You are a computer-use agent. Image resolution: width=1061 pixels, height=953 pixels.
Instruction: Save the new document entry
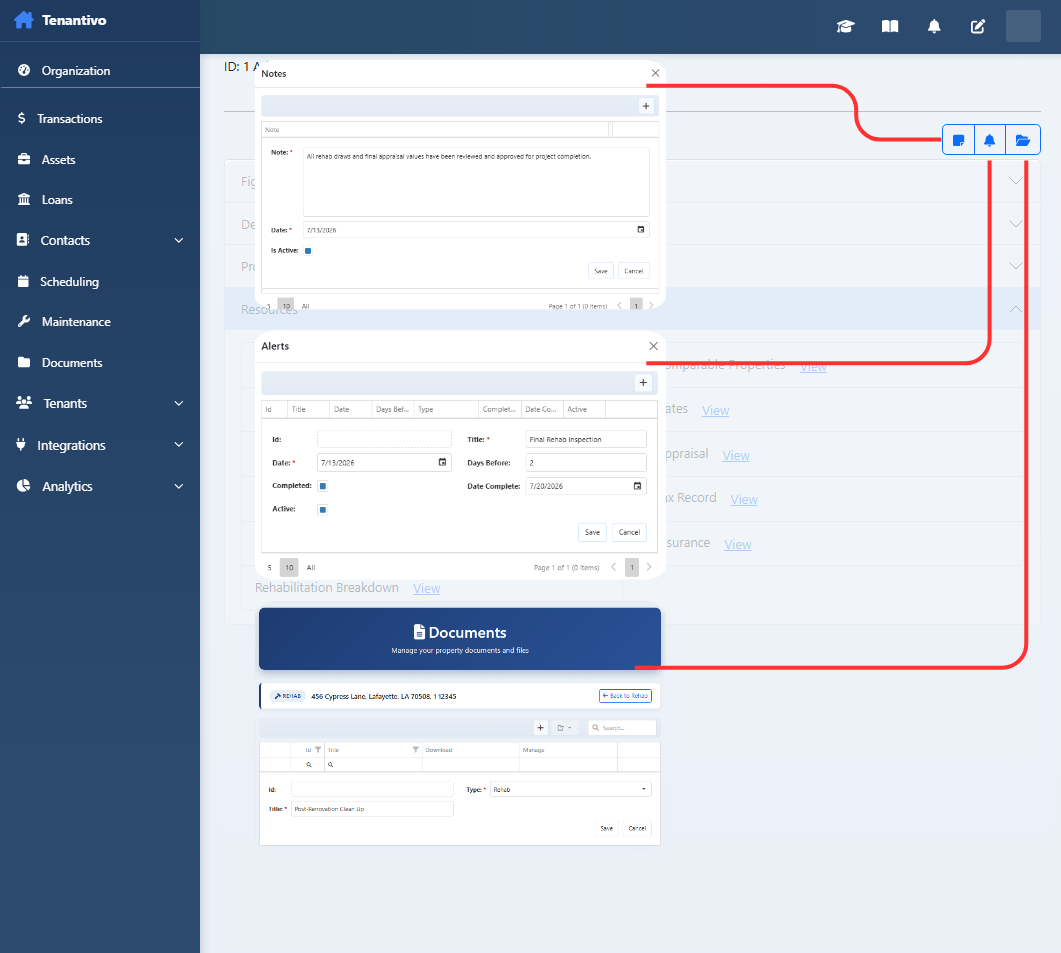pos(606,828)
